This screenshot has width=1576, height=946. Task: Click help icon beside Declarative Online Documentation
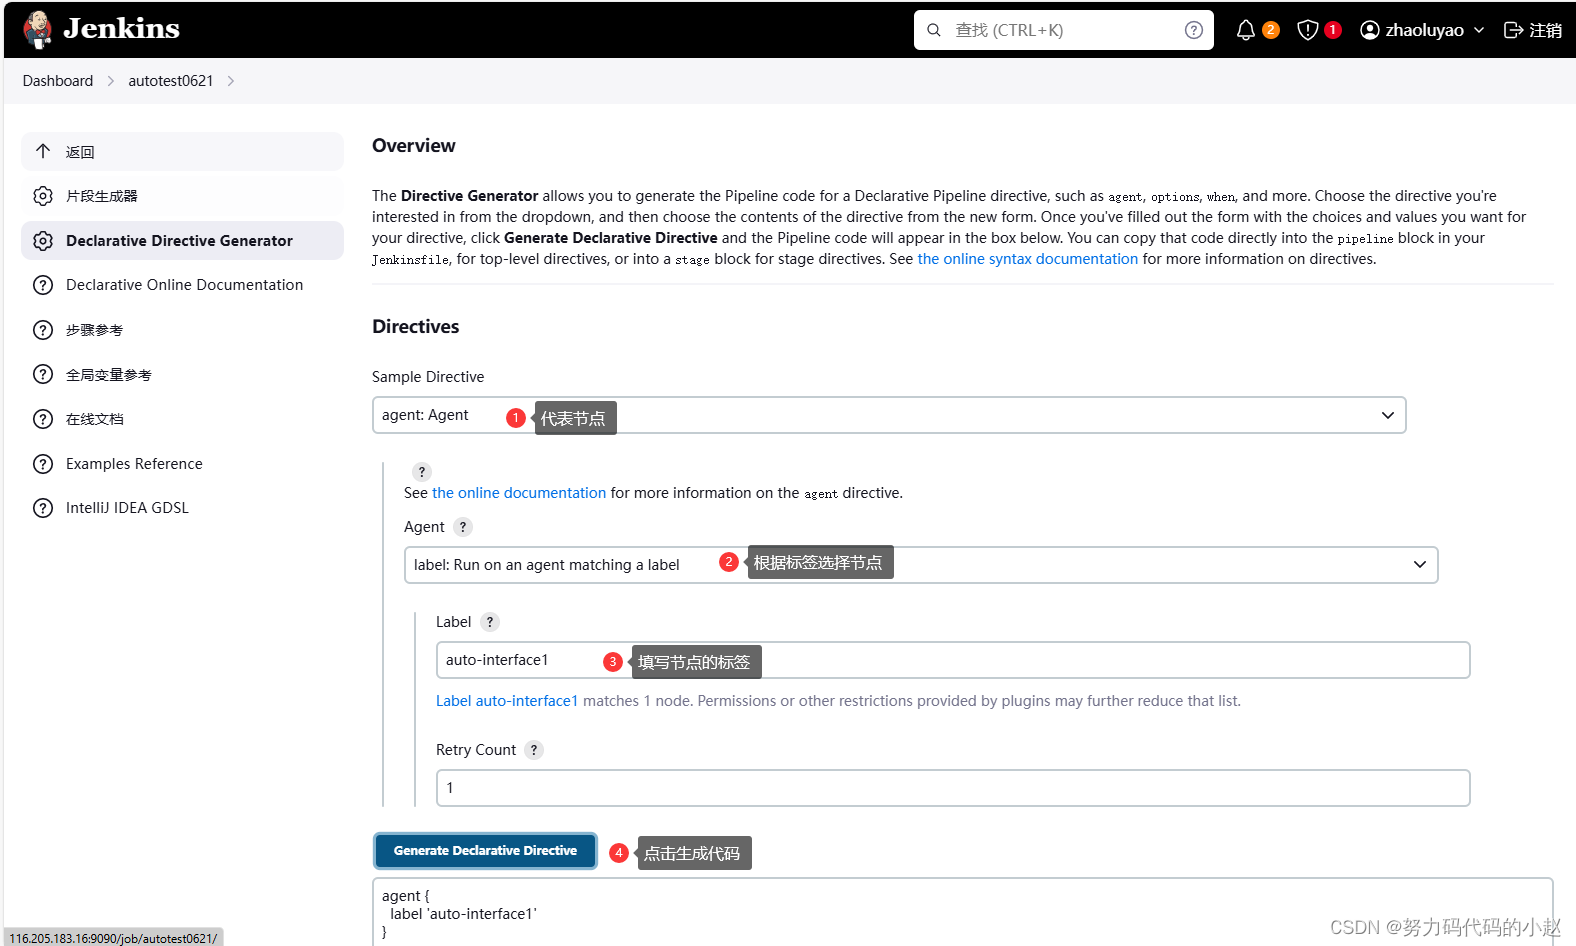pyautogui.click(x=43, y=285)
